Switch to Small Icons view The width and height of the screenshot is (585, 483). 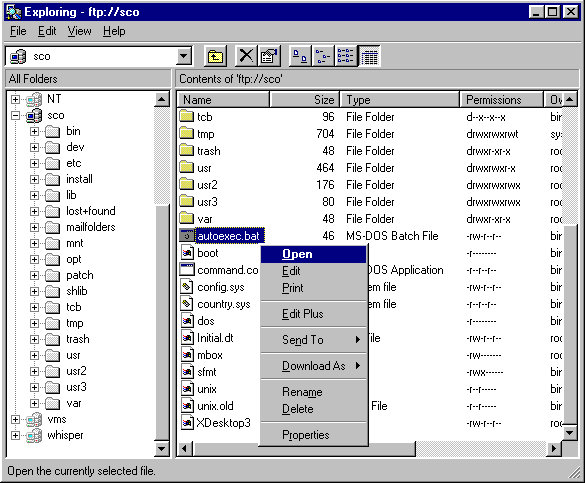tap(323, 56)
